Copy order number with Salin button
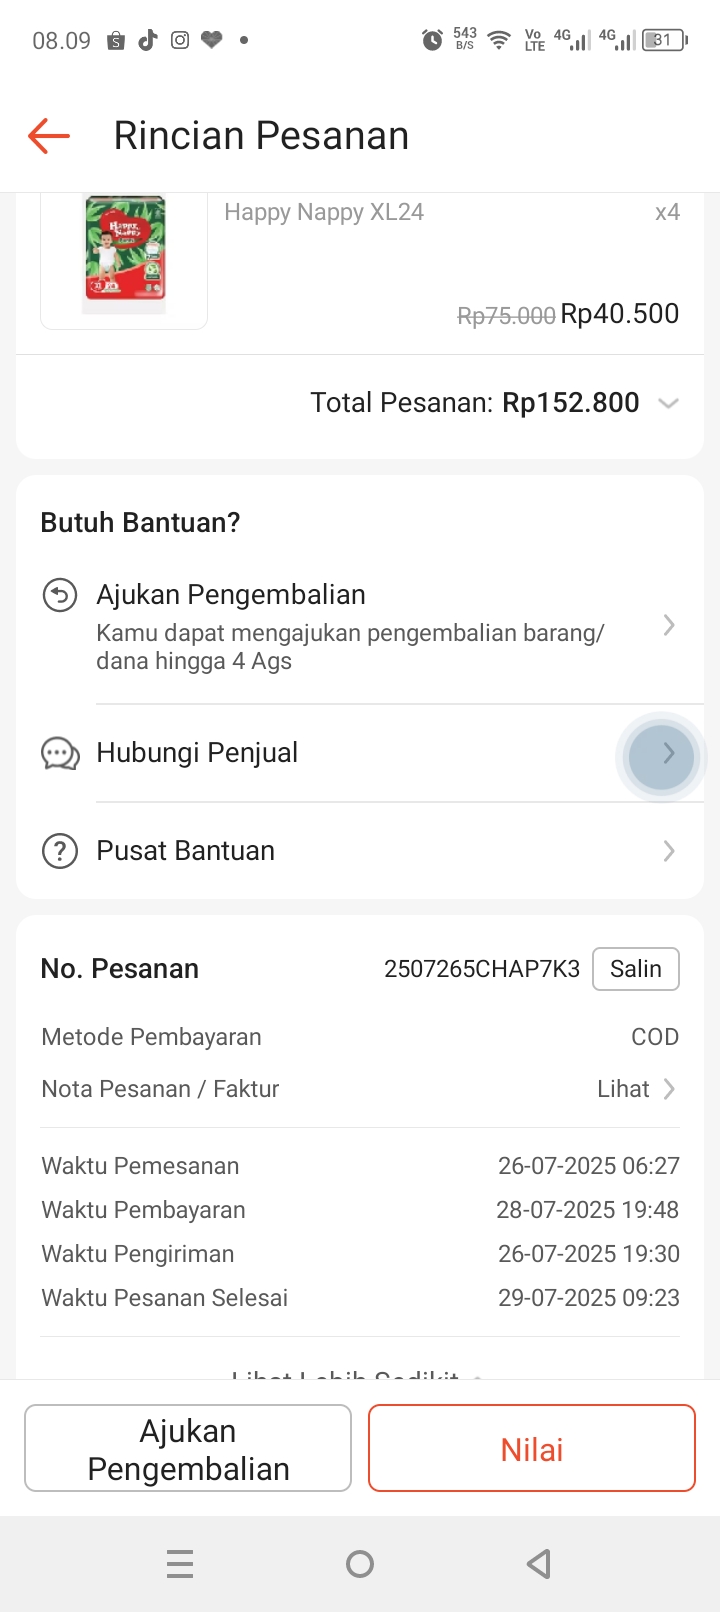This screenshot has width=720, height=1612. [636, 969]
